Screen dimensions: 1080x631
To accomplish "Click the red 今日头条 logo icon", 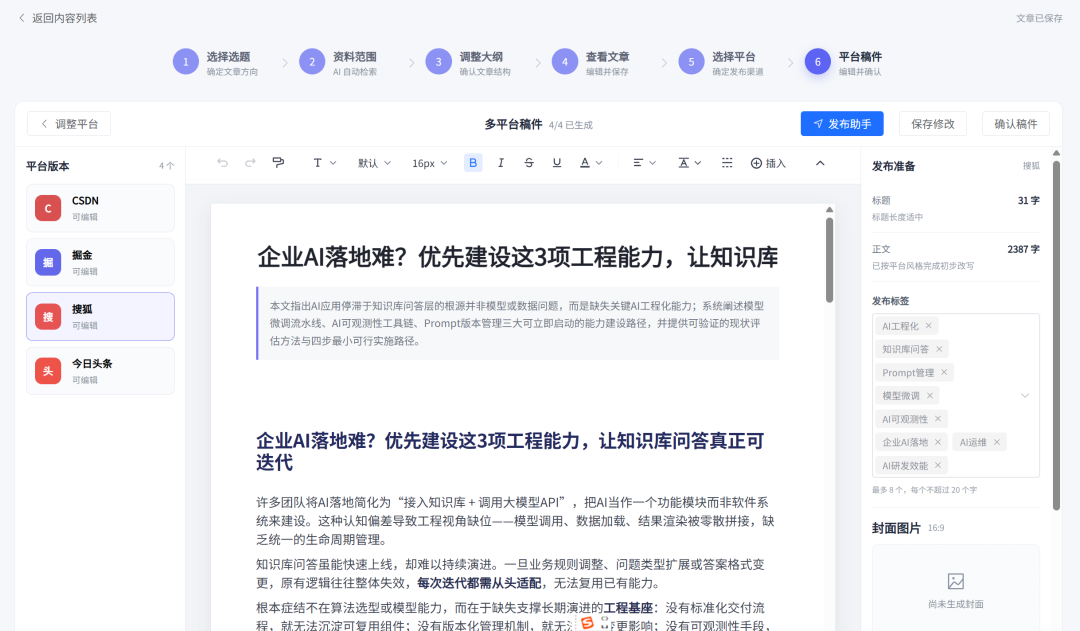I will point(48,371).
